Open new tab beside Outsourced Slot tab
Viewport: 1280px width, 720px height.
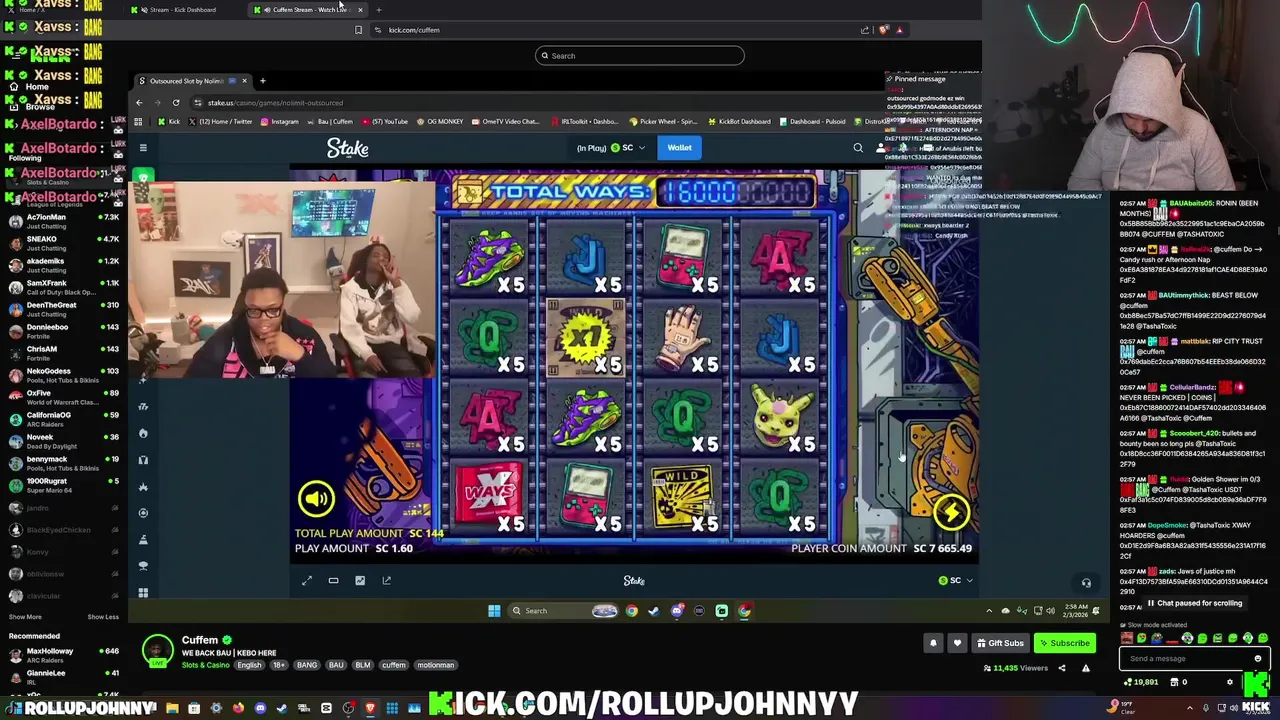tap(263, 81)
